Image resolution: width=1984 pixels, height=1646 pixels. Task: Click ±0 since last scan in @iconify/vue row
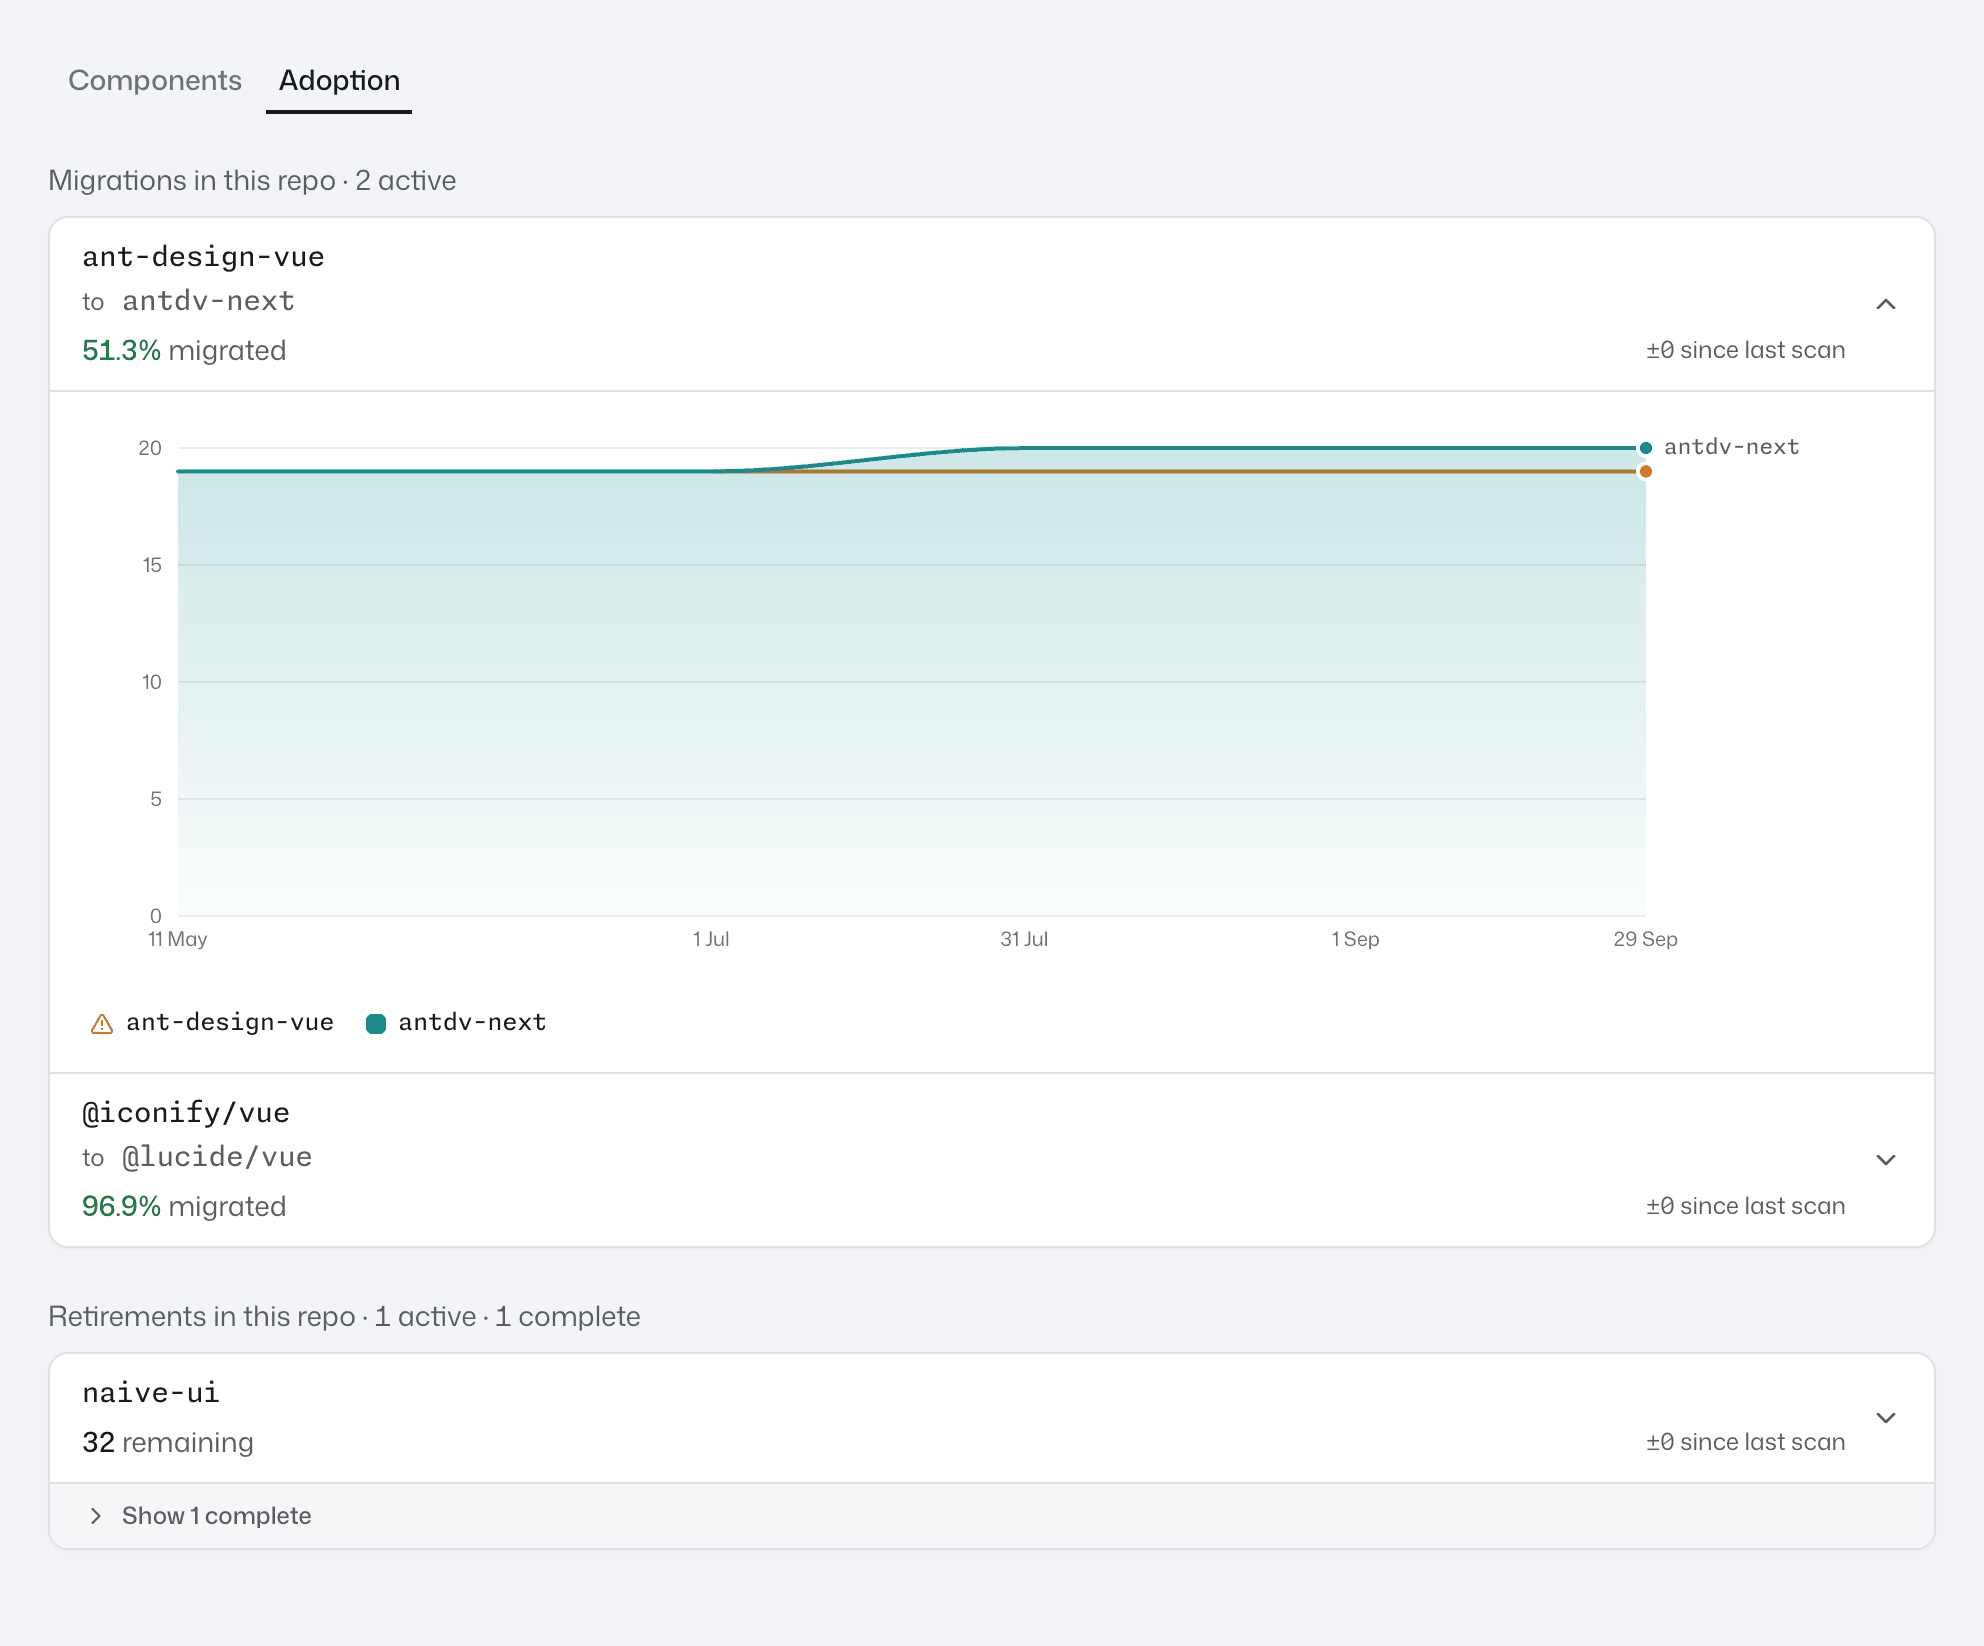click(x=1746, y=1206)
